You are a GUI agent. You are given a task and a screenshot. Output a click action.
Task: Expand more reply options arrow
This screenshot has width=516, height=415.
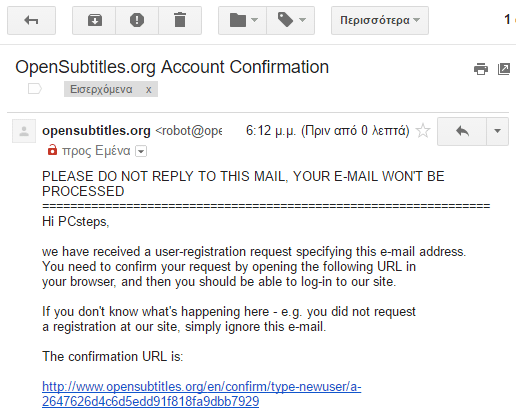497,131
